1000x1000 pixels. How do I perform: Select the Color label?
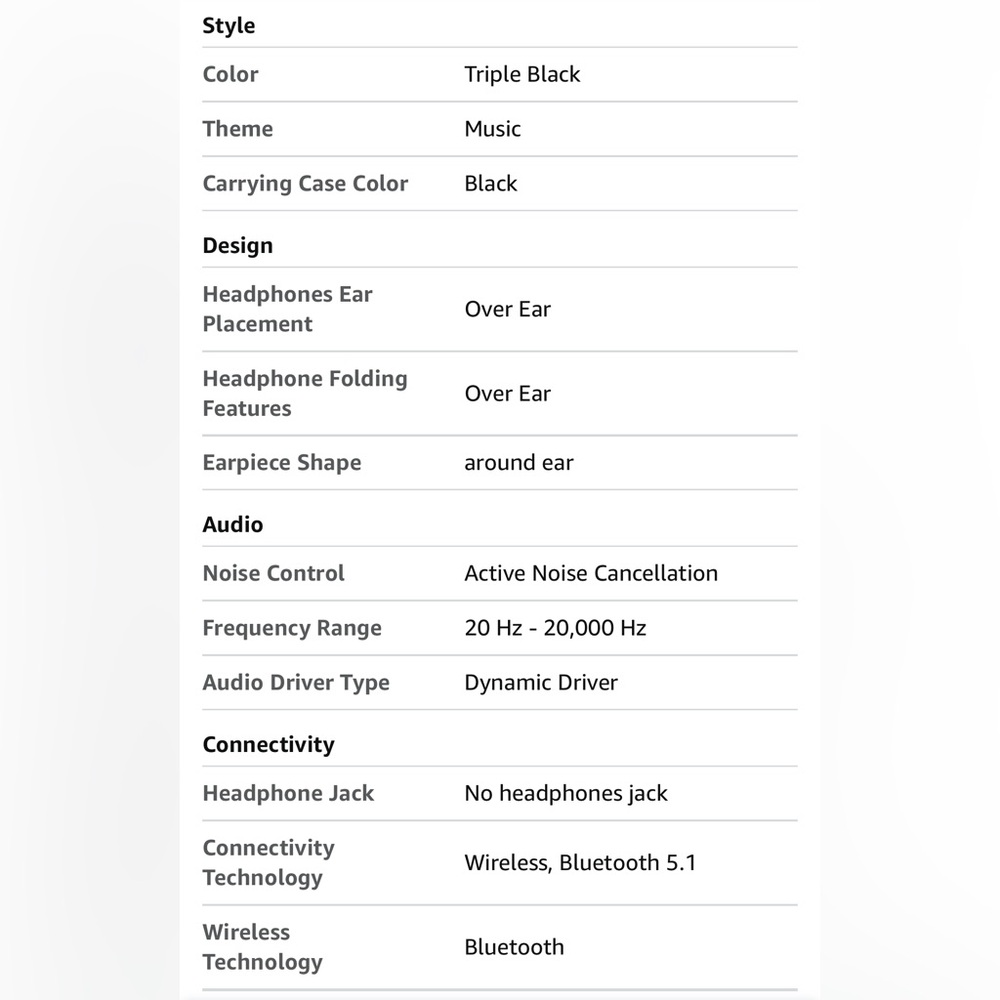coord(230,74)
